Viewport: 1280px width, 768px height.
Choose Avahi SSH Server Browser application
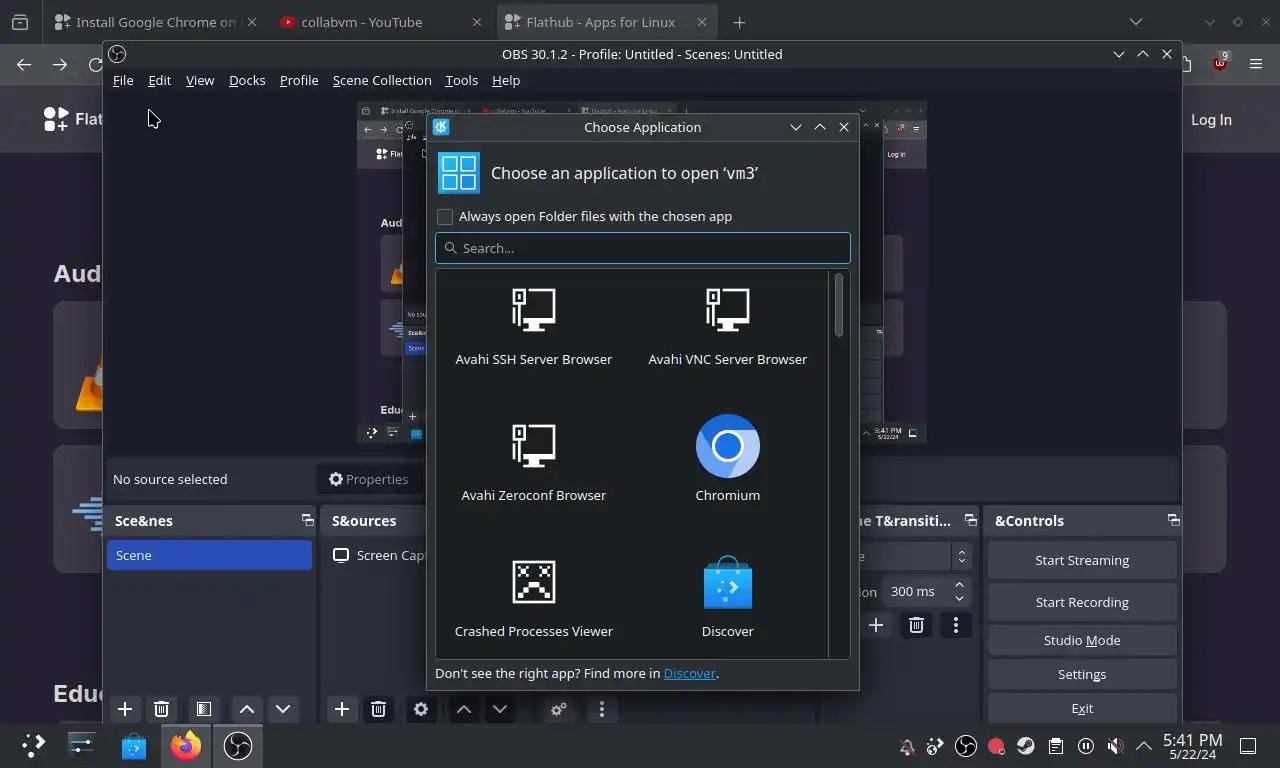(533, 326)
